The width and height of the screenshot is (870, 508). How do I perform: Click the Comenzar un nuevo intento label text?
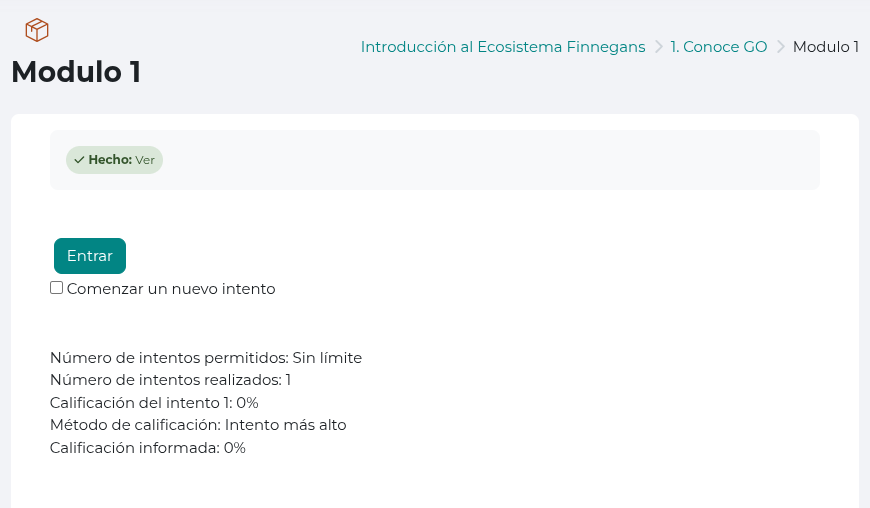click(x=171, y=289)
